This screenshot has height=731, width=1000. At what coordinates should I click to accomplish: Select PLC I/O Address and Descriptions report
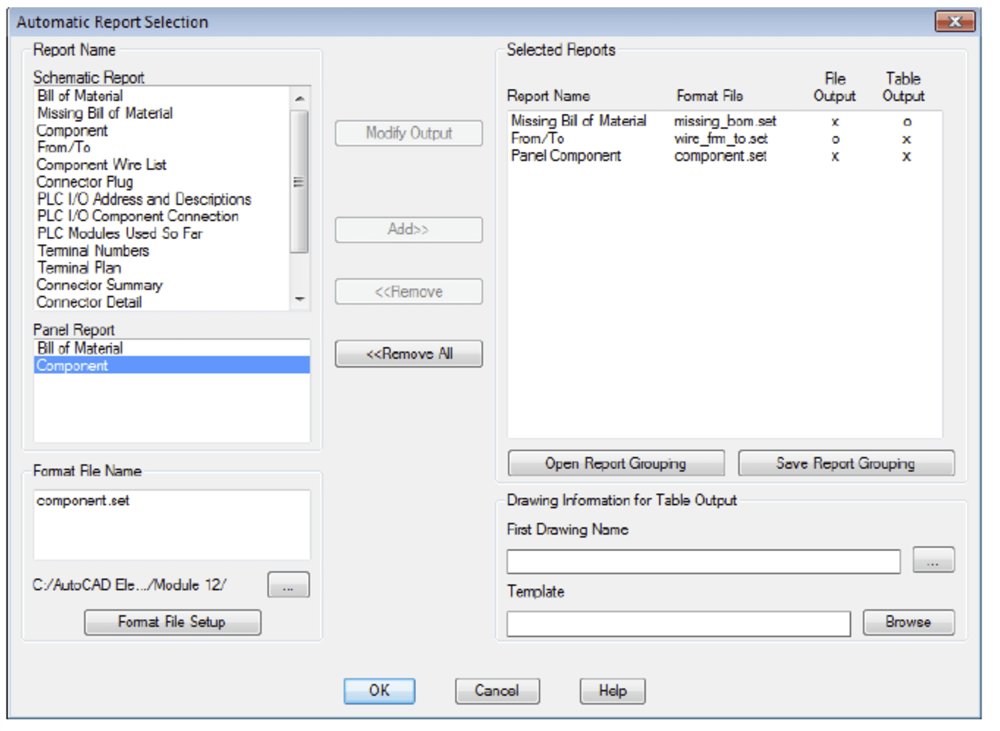pyautogui.click(x=144, y=199)
